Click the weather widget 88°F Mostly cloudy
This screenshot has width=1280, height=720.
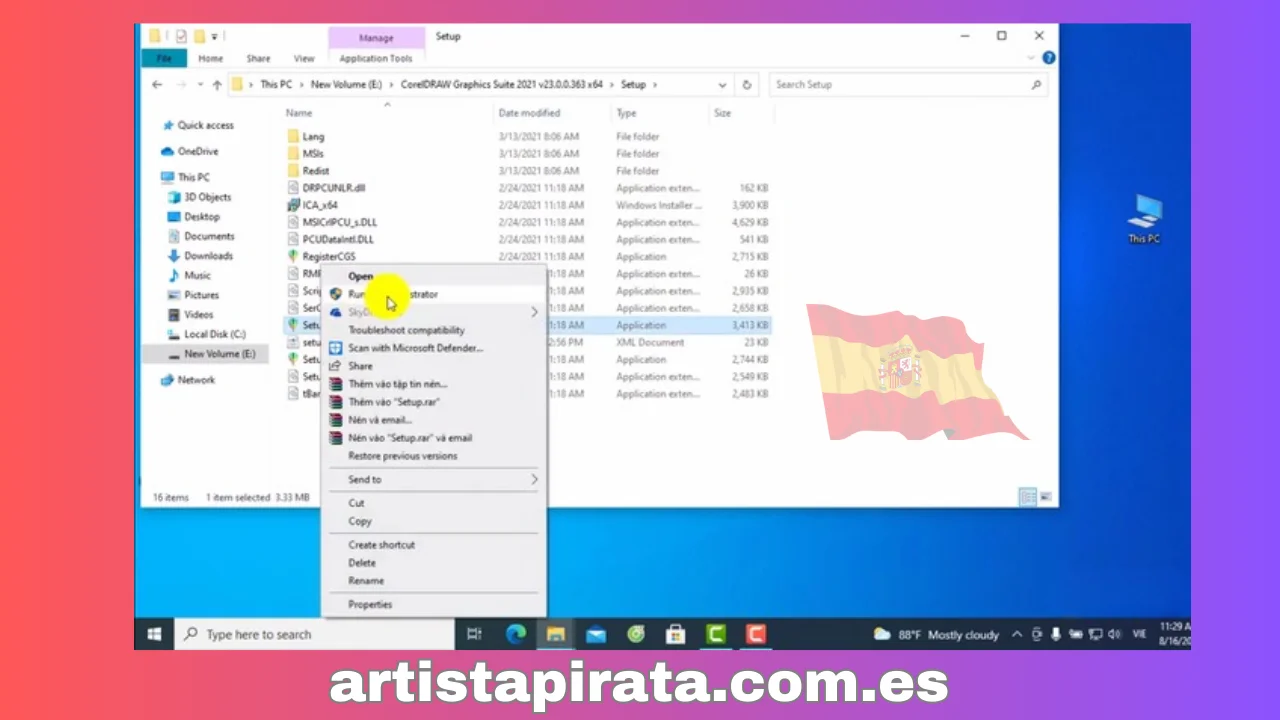click(936, 634)
